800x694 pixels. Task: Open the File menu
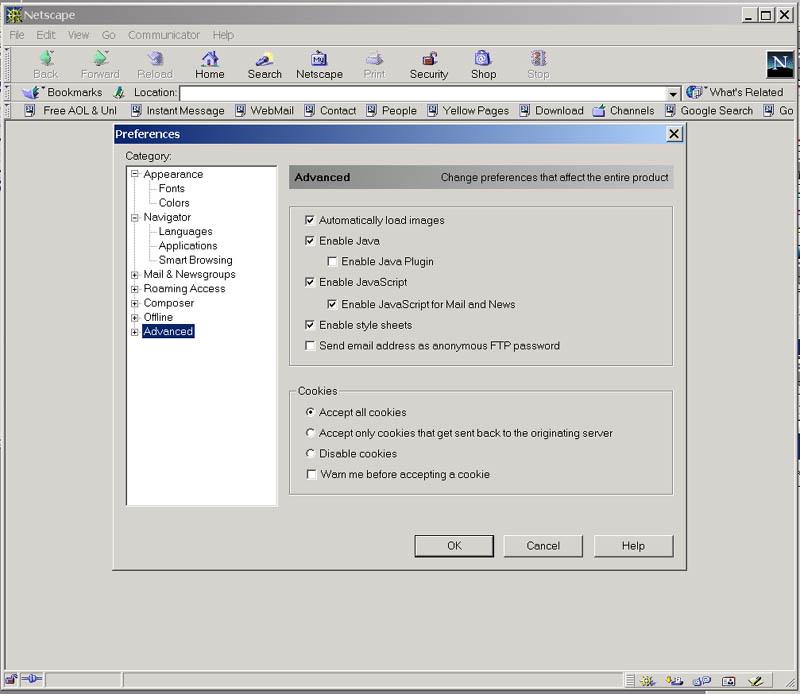17,35
